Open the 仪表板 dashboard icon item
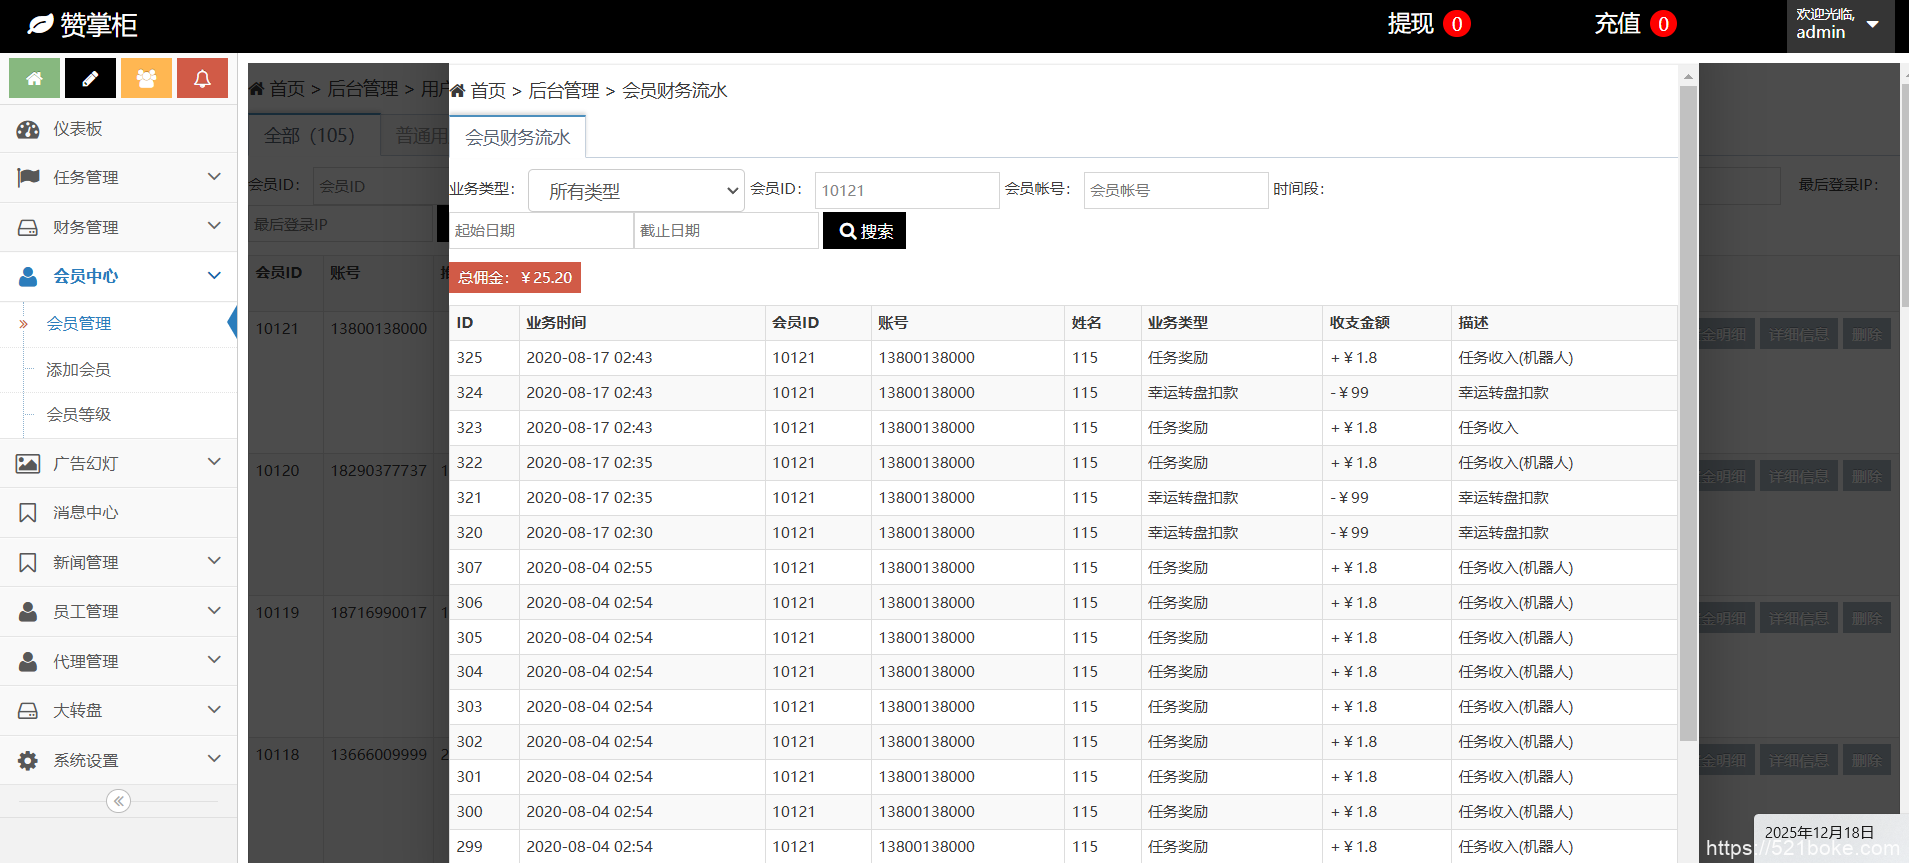Screen dimensions: 1909x863 coord(28,129)
